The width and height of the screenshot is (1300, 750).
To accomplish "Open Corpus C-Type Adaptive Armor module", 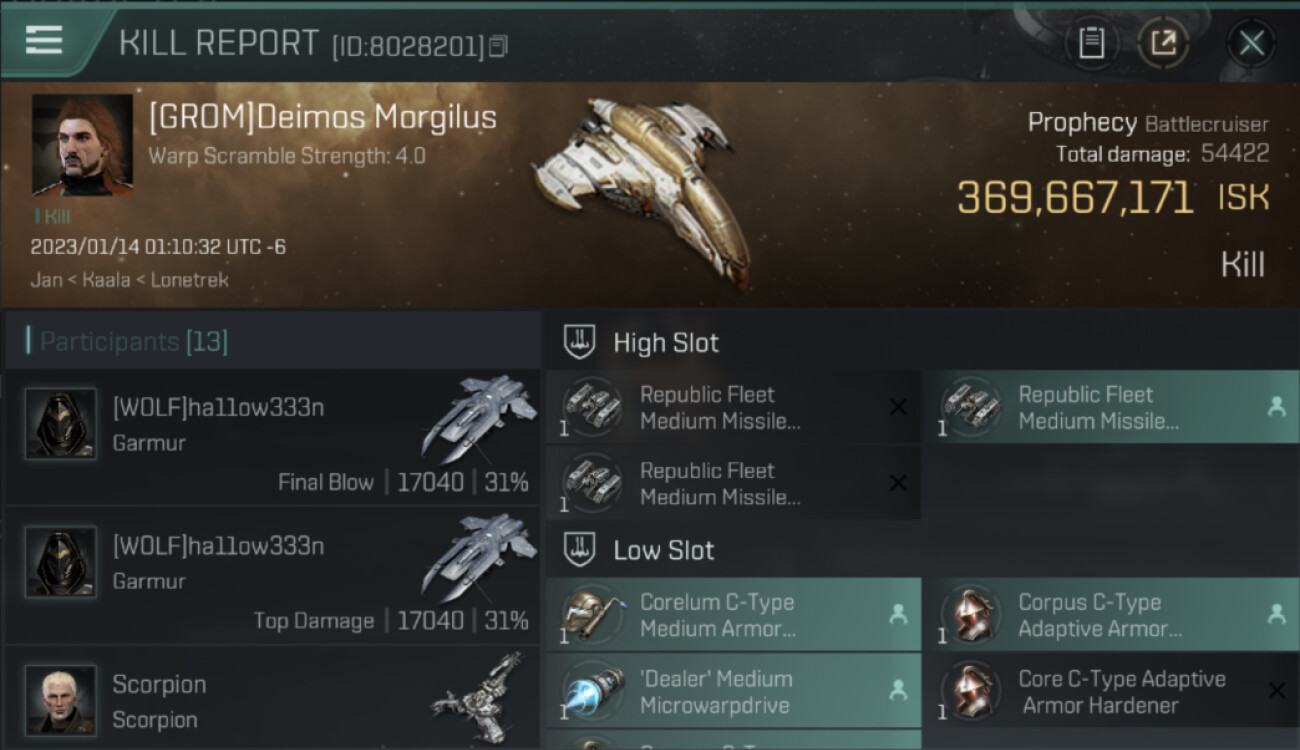I will point(1111,615).
